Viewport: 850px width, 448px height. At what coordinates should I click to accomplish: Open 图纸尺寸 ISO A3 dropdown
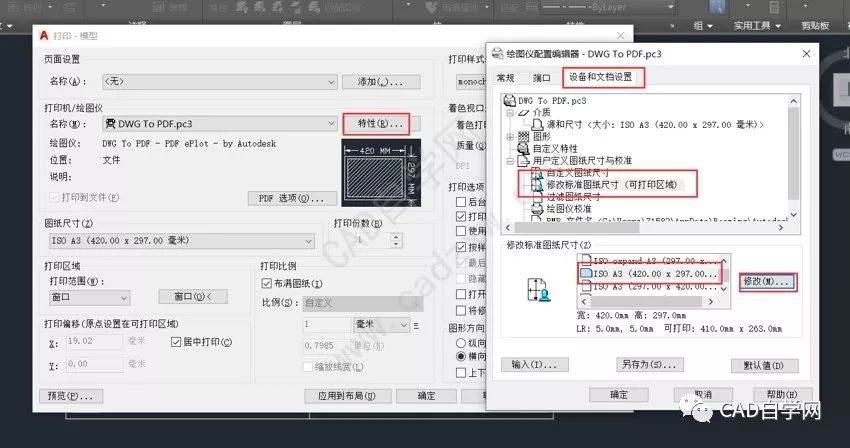coord(182,241)
